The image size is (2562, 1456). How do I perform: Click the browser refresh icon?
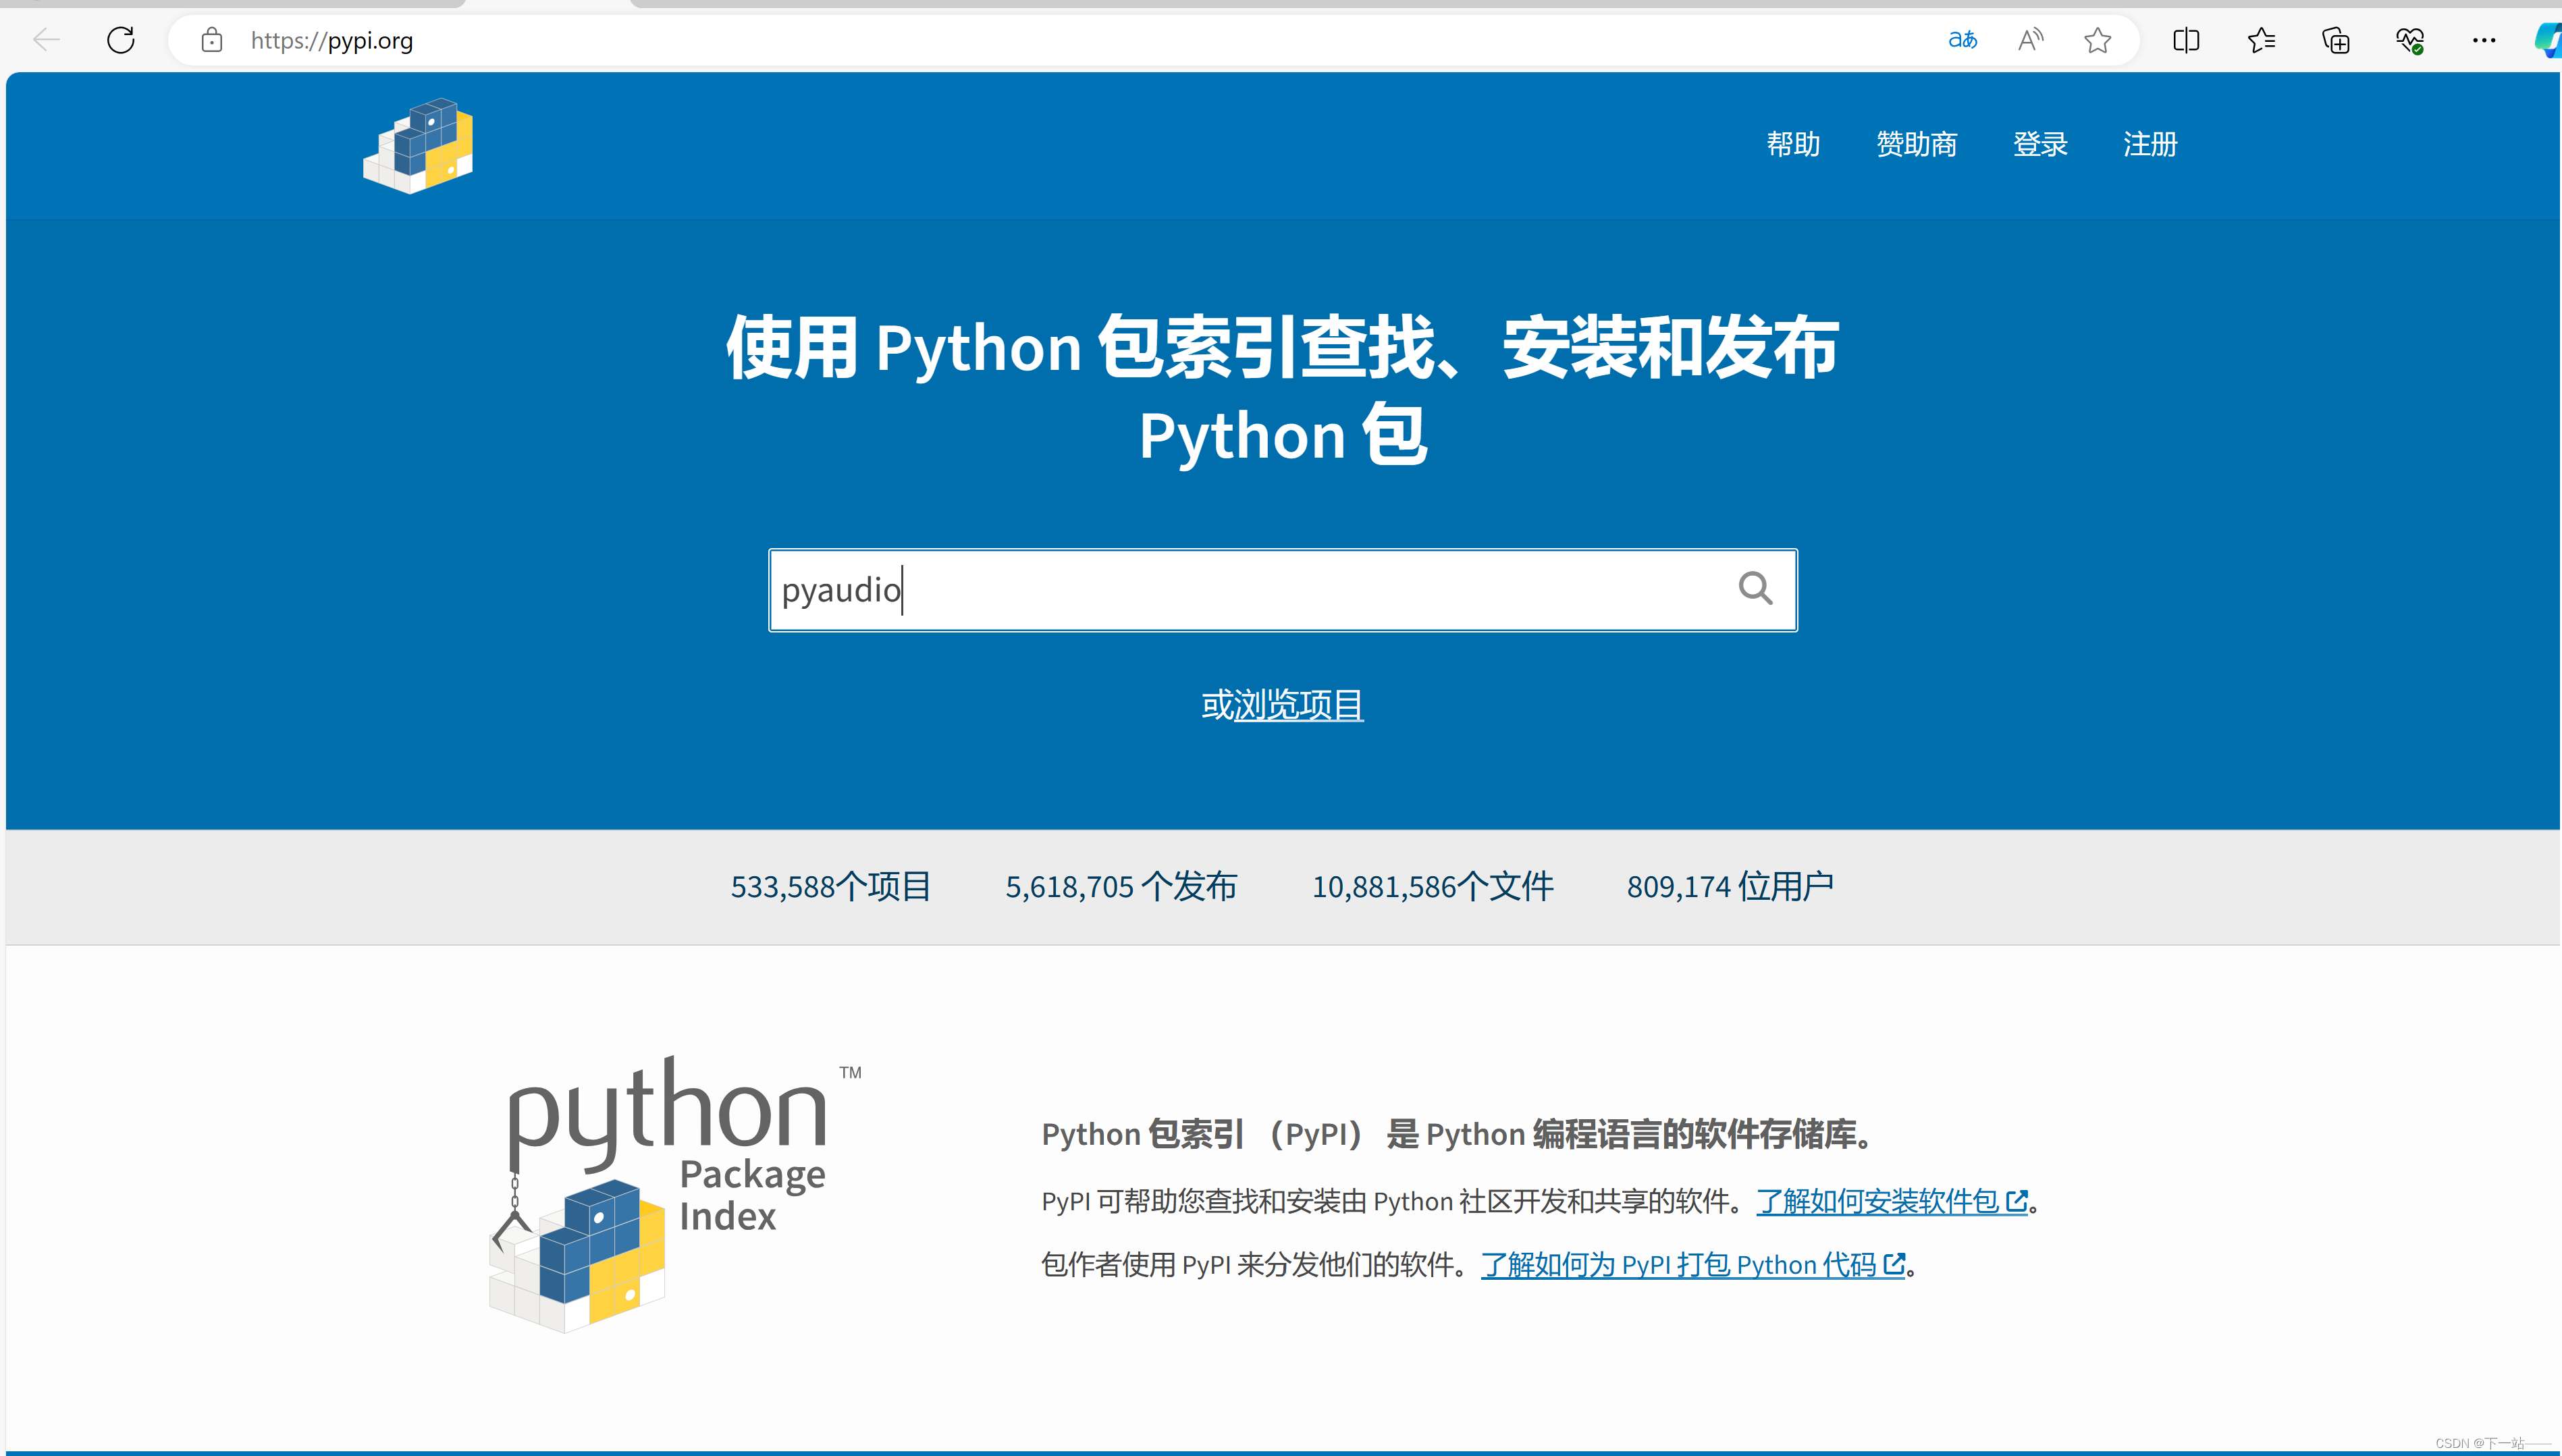(x=121, y=40)
